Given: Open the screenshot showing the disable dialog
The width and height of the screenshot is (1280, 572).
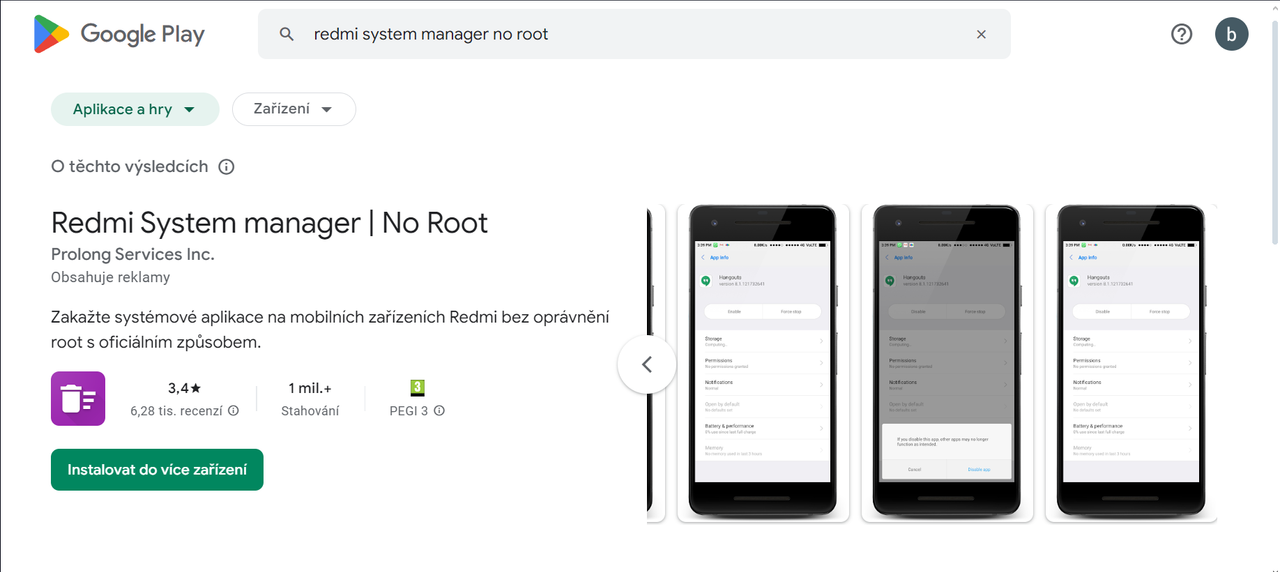Looking at the screenshot, I should pyautogui.click(x=947, y=364).
